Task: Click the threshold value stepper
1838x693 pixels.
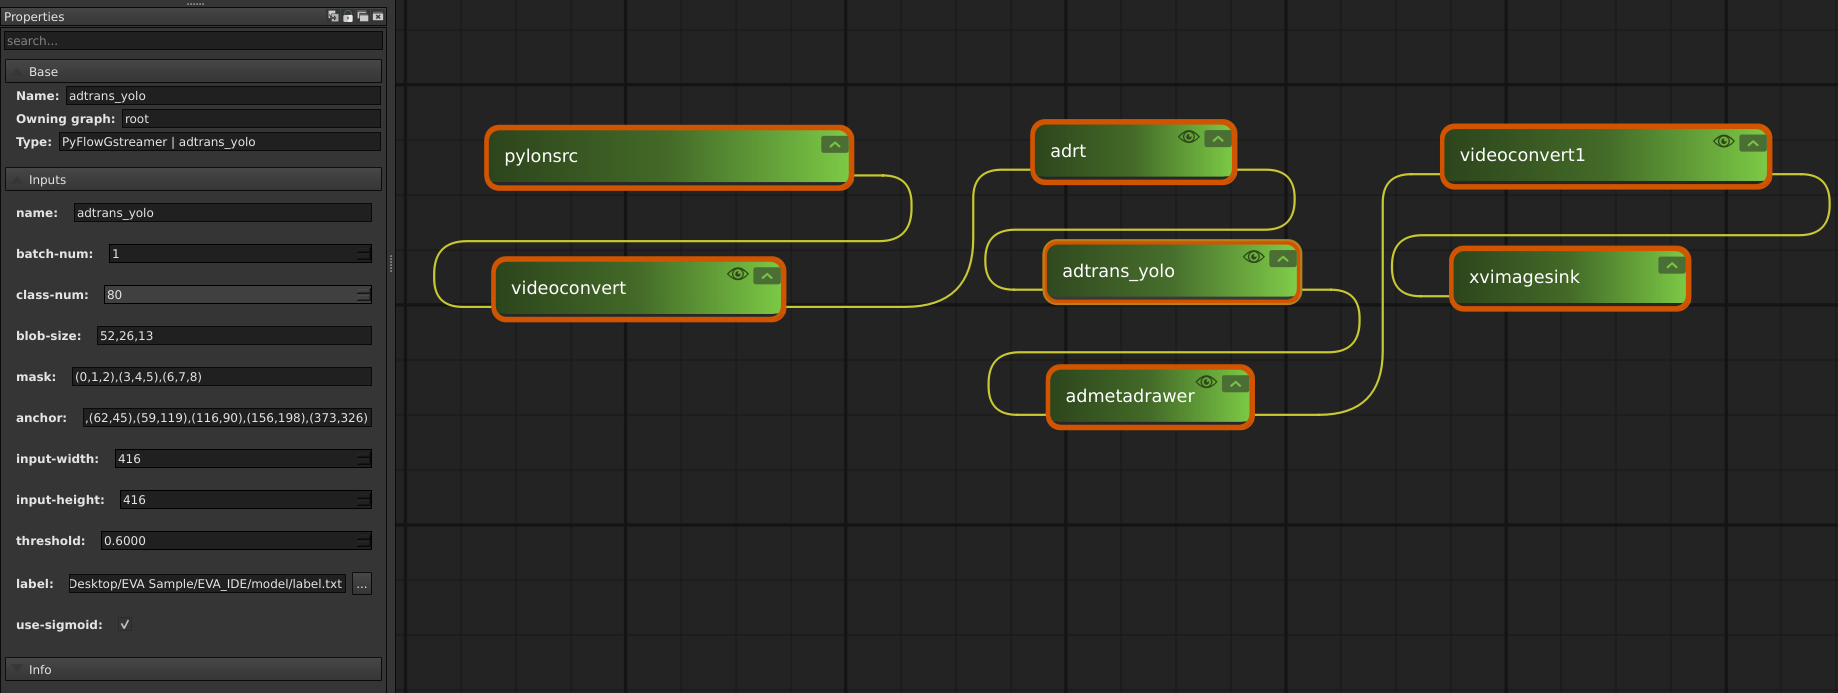Action: (364, 541)
